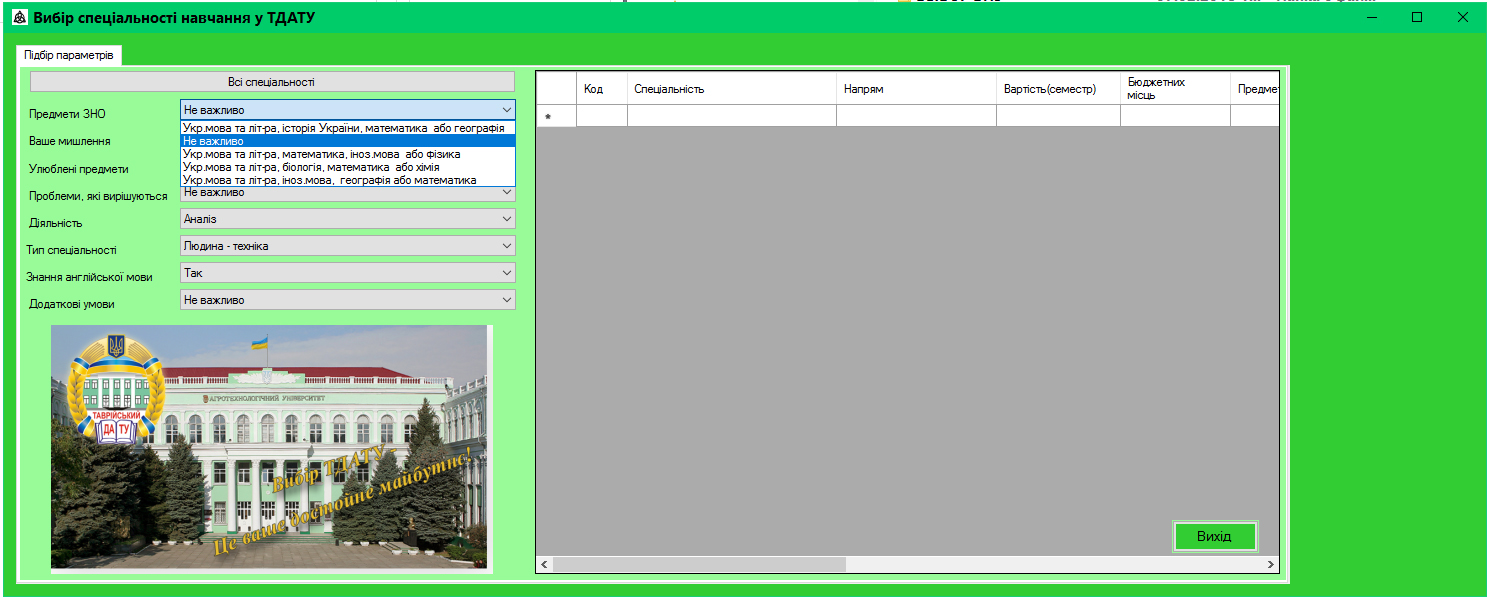The width and height of the screenshot is (1491, 597).
Task: Click the horizontal scrollbar thumb of grid
Action: point(700,565)
